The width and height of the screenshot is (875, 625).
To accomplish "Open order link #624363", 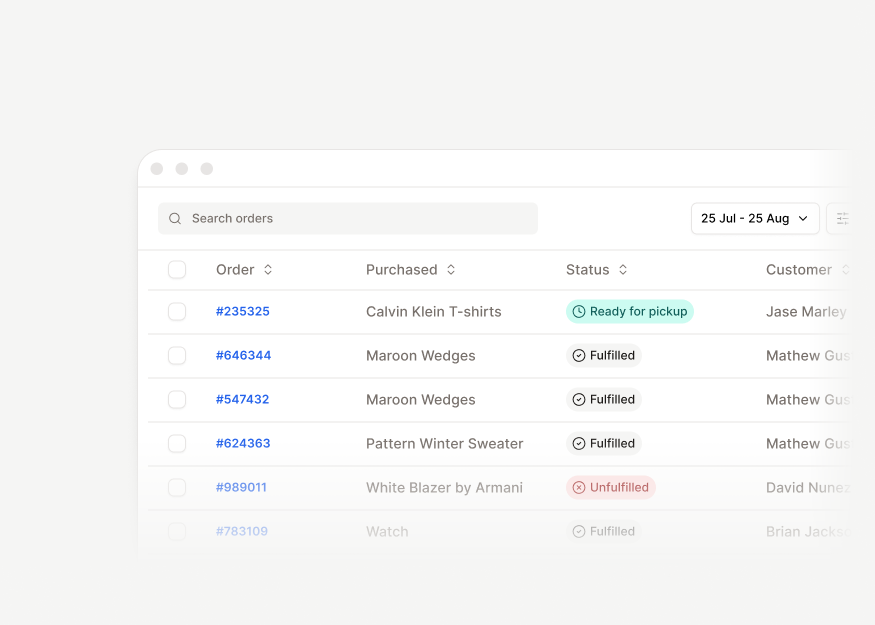I will click(x=243, y=444).
